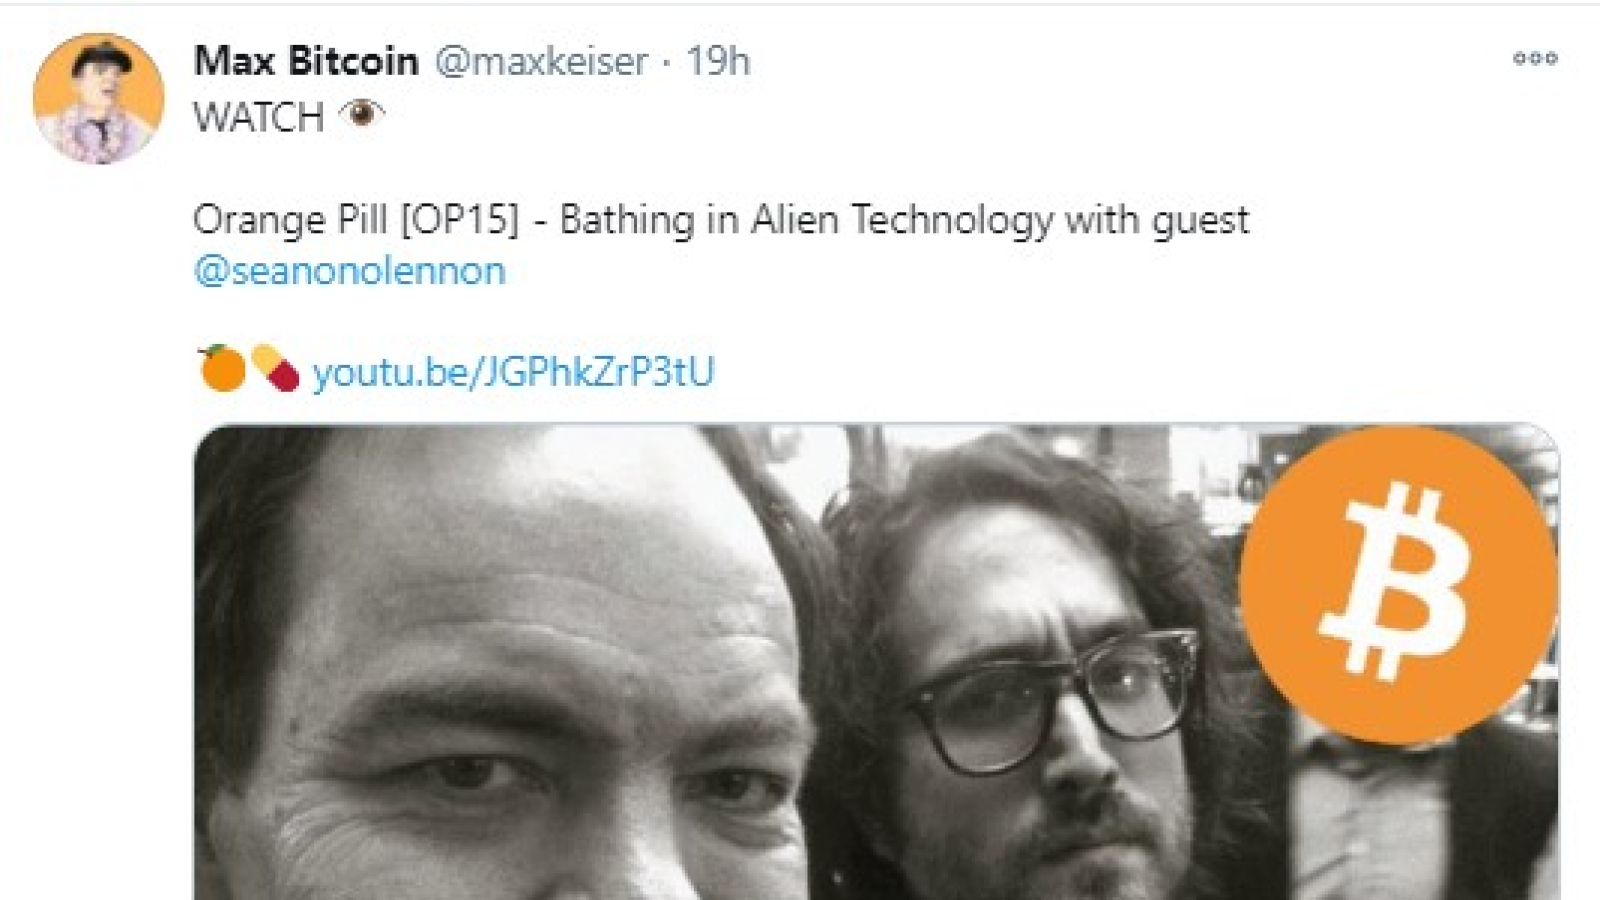This screenshot has width=1600, height=900.
Task: Click the orange Bitcoin logo in photo
Action: (1398, 585)
